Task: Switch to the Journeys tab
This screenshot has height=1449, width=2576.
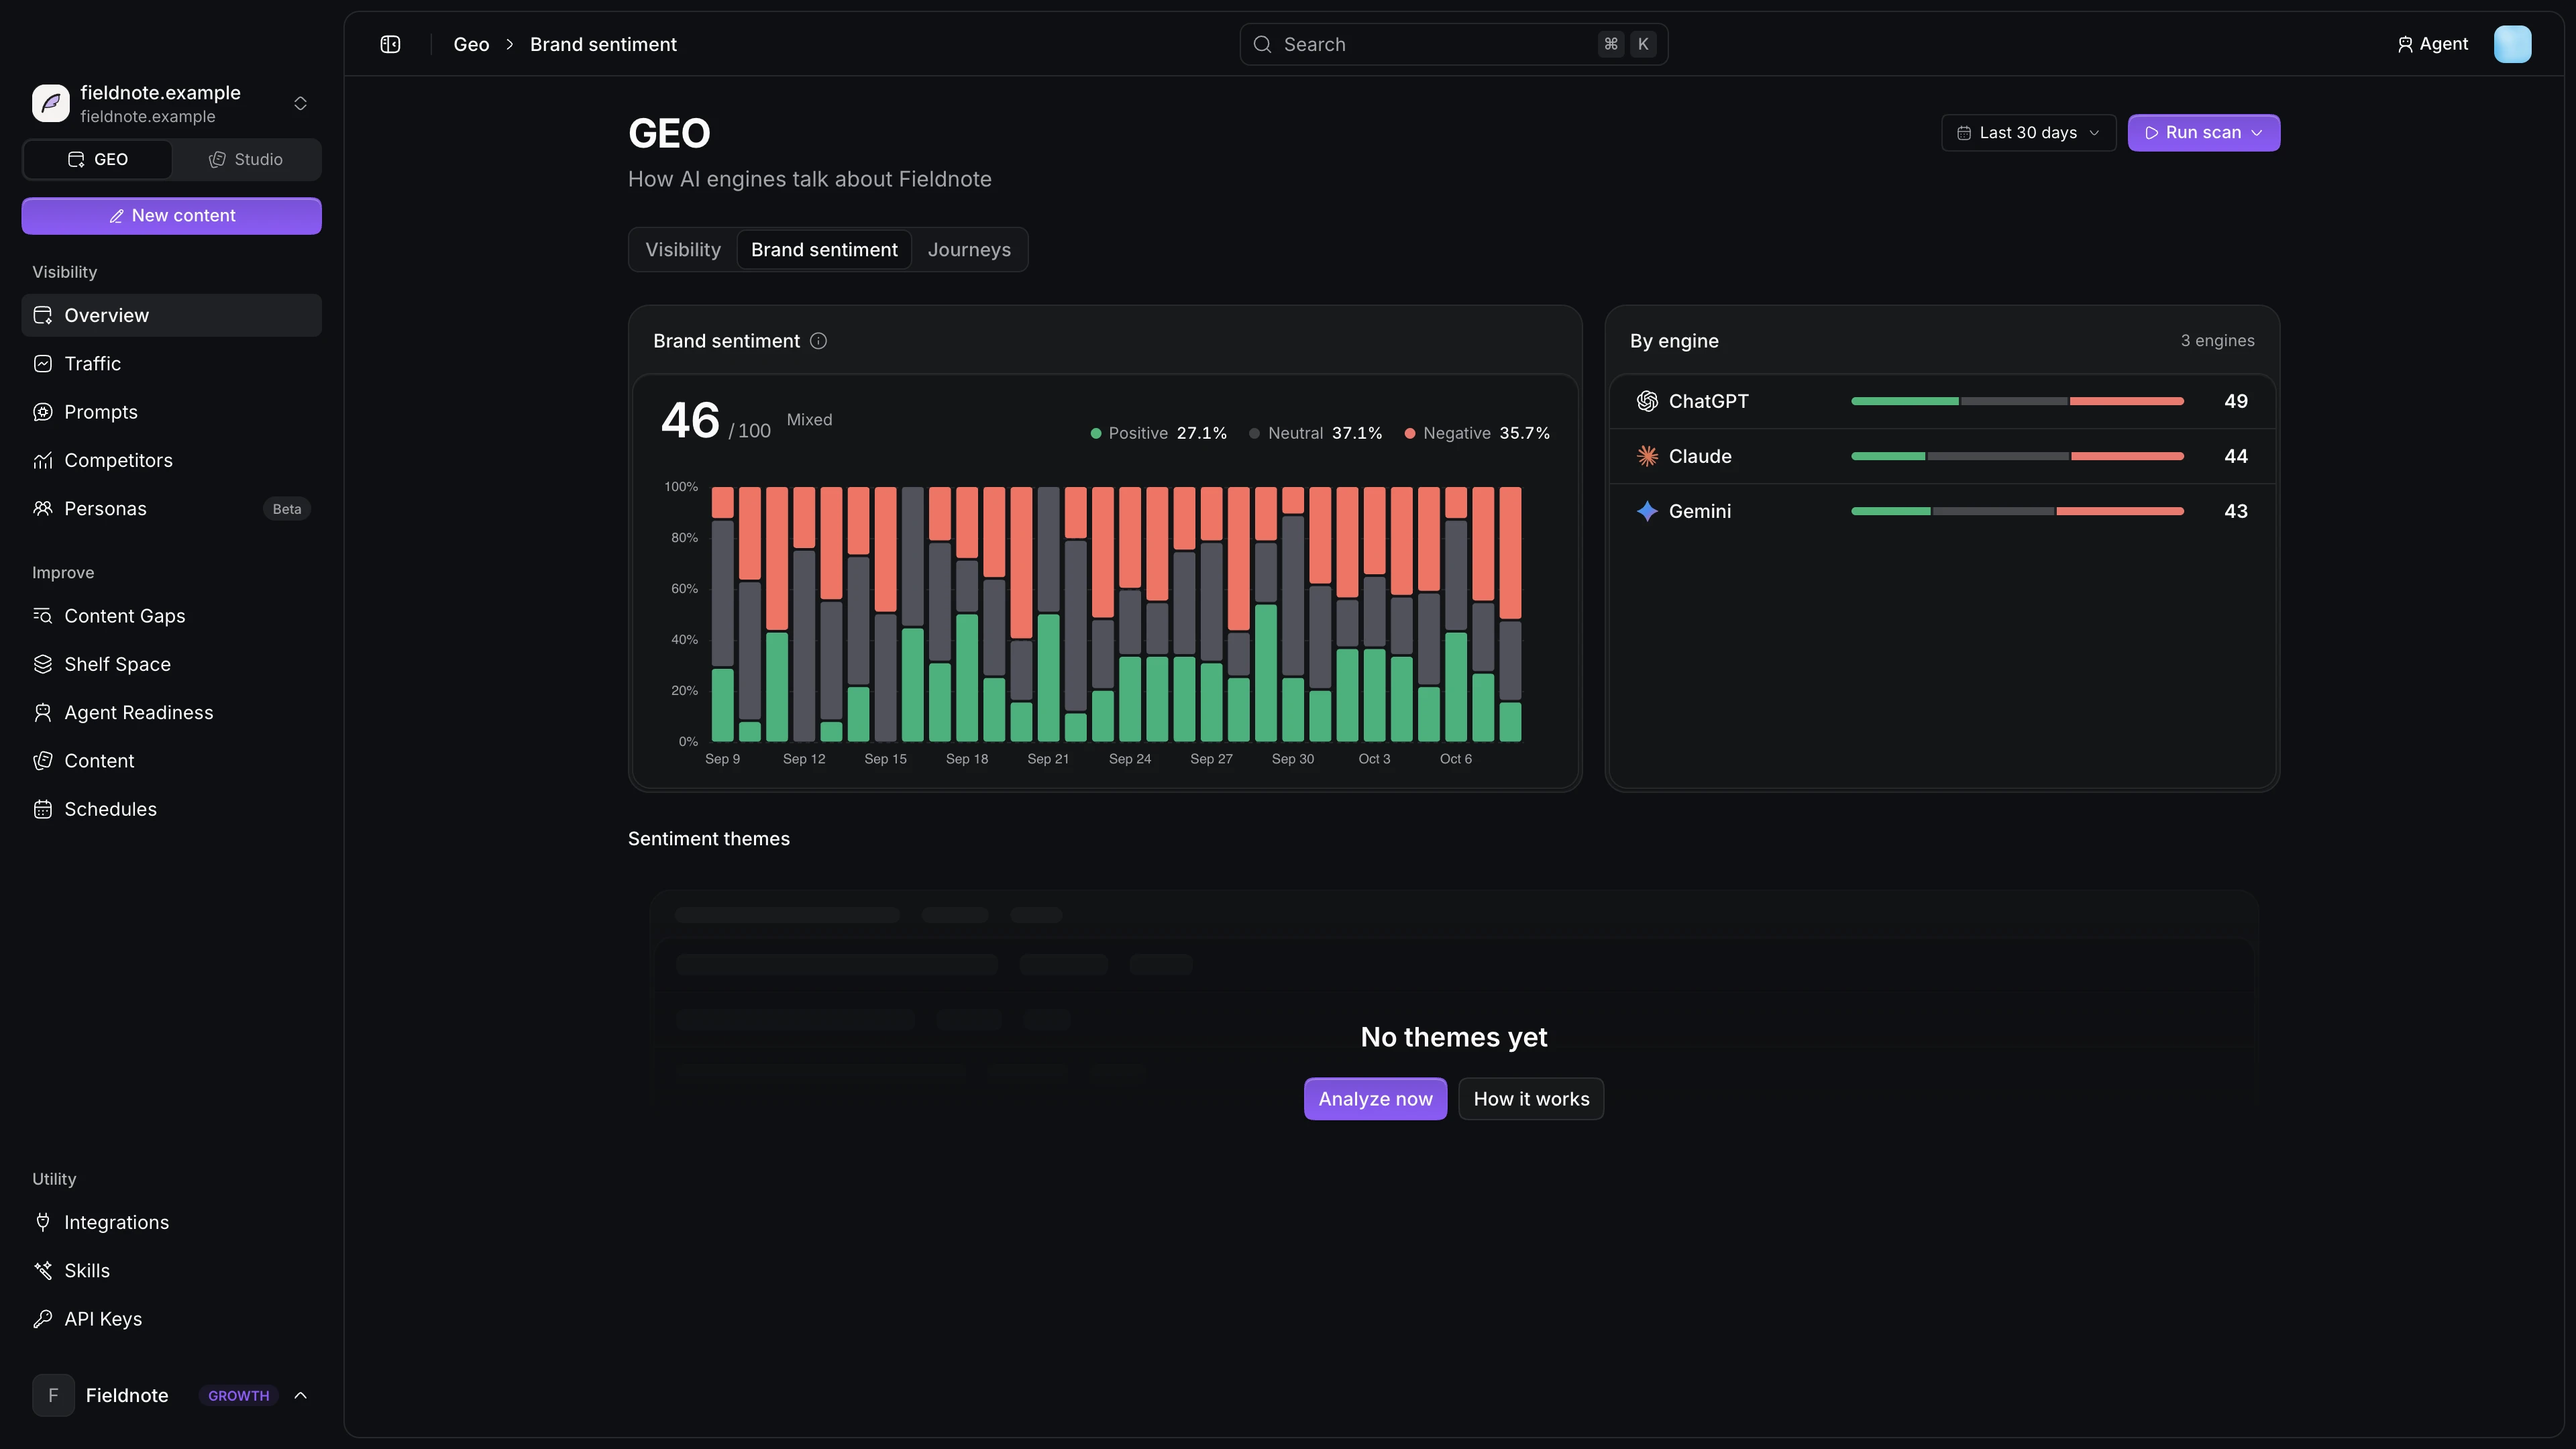Action: (969, 250)
